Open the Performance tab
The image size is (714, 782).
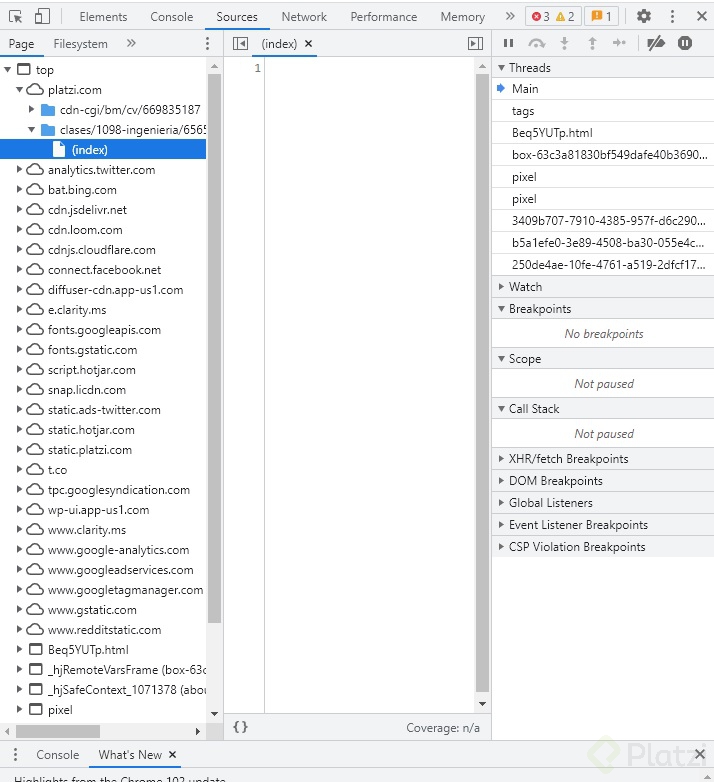[x=383, y=16]
